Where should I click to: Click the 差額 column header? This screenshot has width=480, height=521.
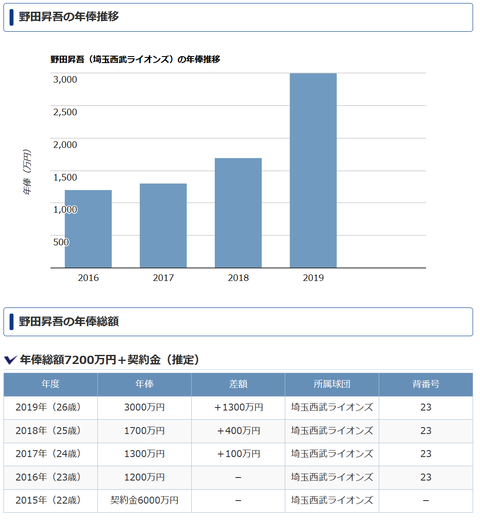[x=238, y=384]
